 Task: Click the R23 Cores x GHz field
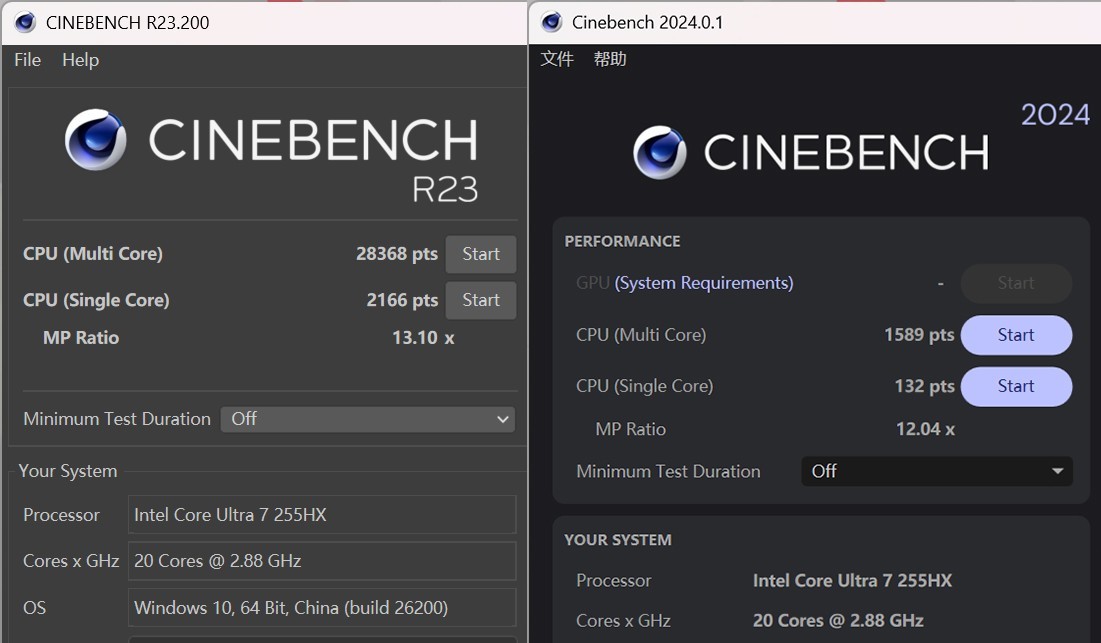coord(322,561)
